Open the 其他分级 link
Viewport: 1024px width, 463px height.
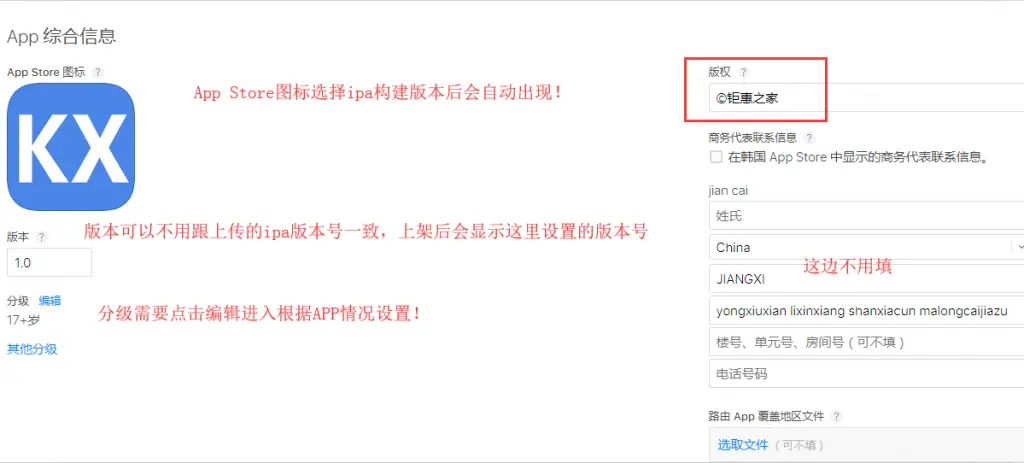coord(32,349)
